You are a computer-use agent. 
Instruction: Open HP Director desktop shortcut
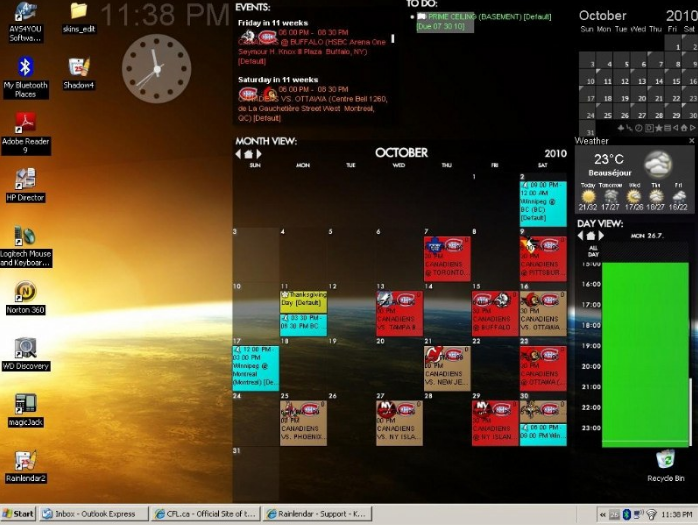click(x=25, y=178)
